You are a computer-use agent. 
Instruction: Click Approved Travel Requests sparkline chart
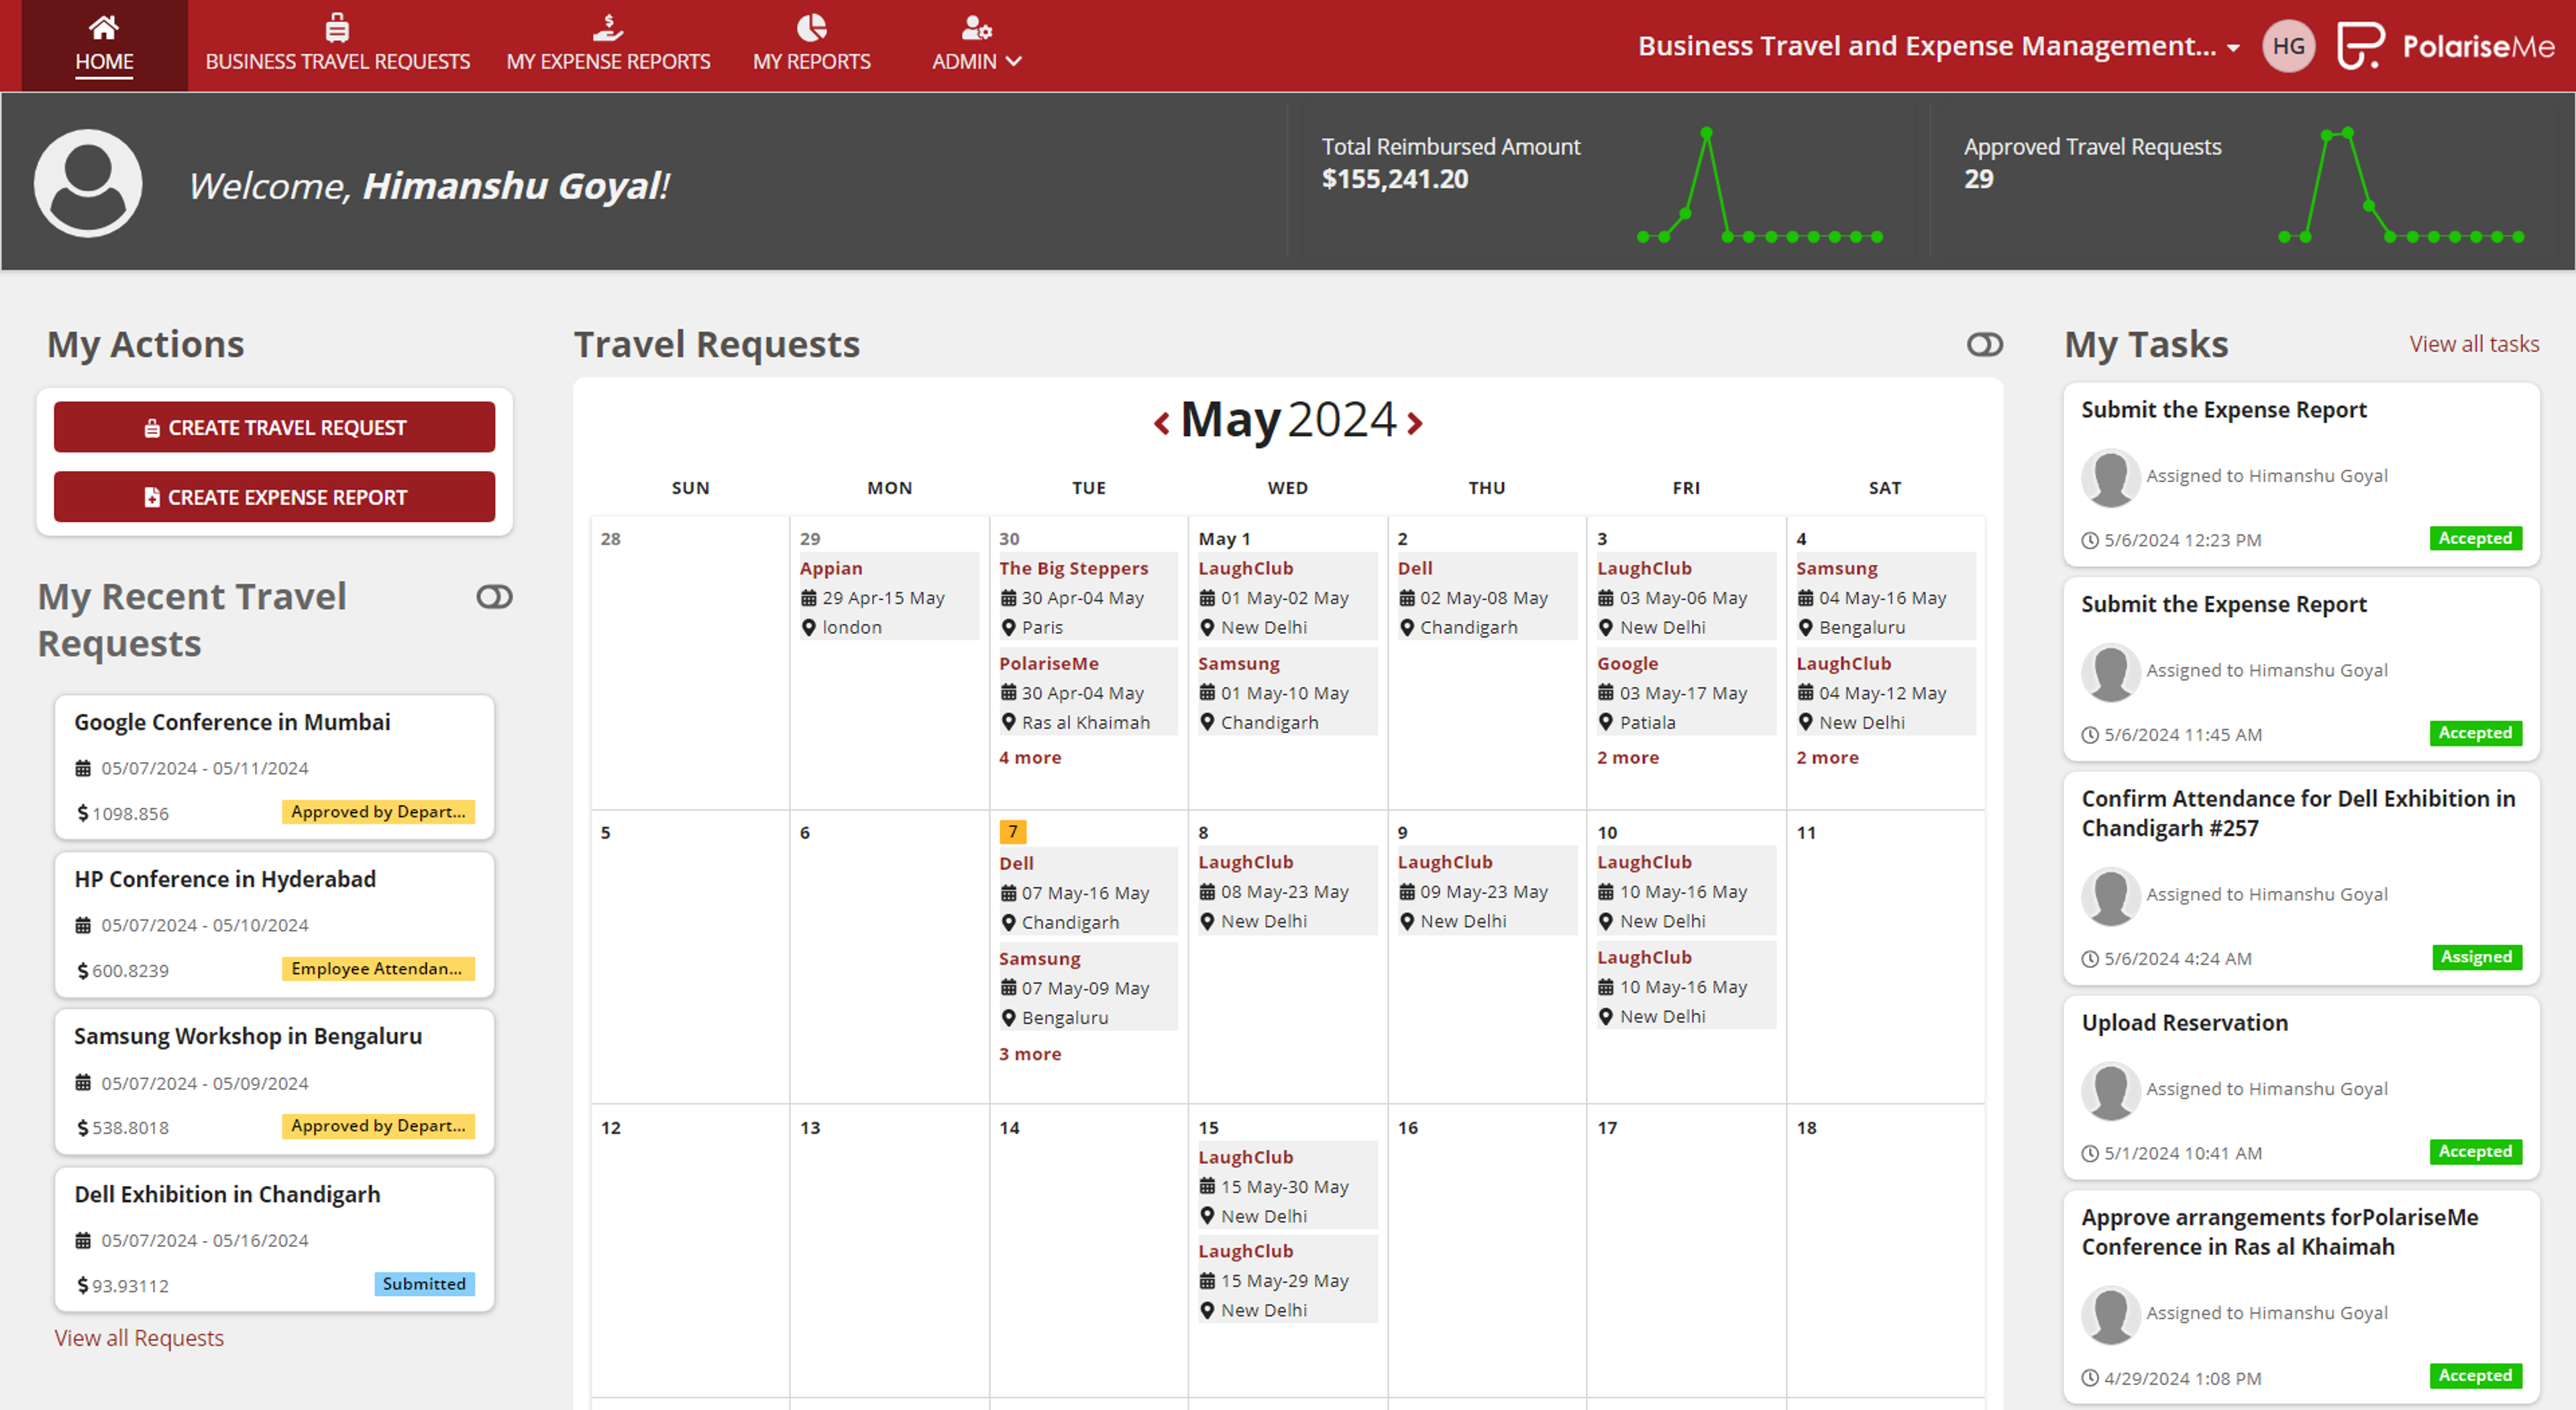click(2401, 185)
